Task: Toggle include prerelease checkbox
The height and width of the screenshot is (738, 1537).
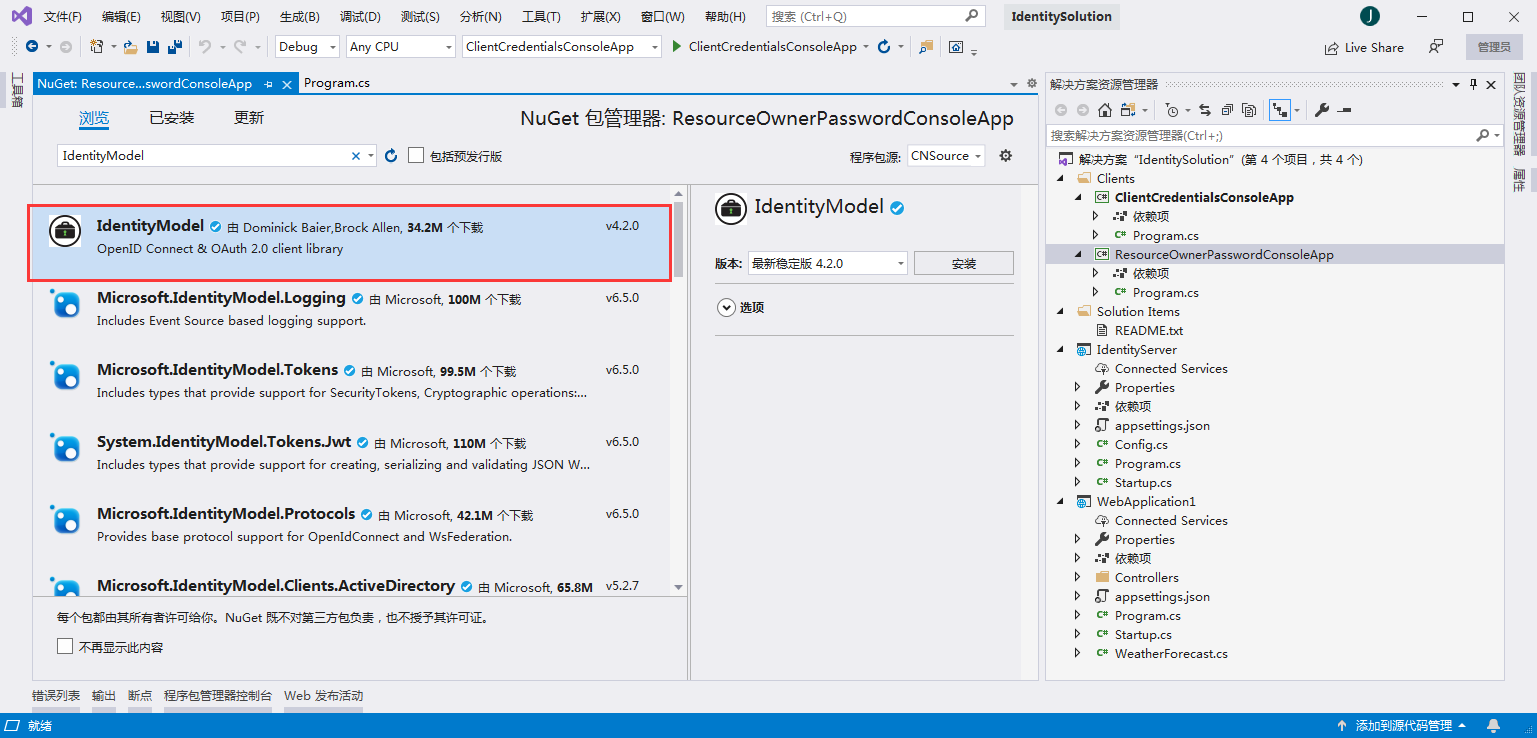Action: (416, 155)
